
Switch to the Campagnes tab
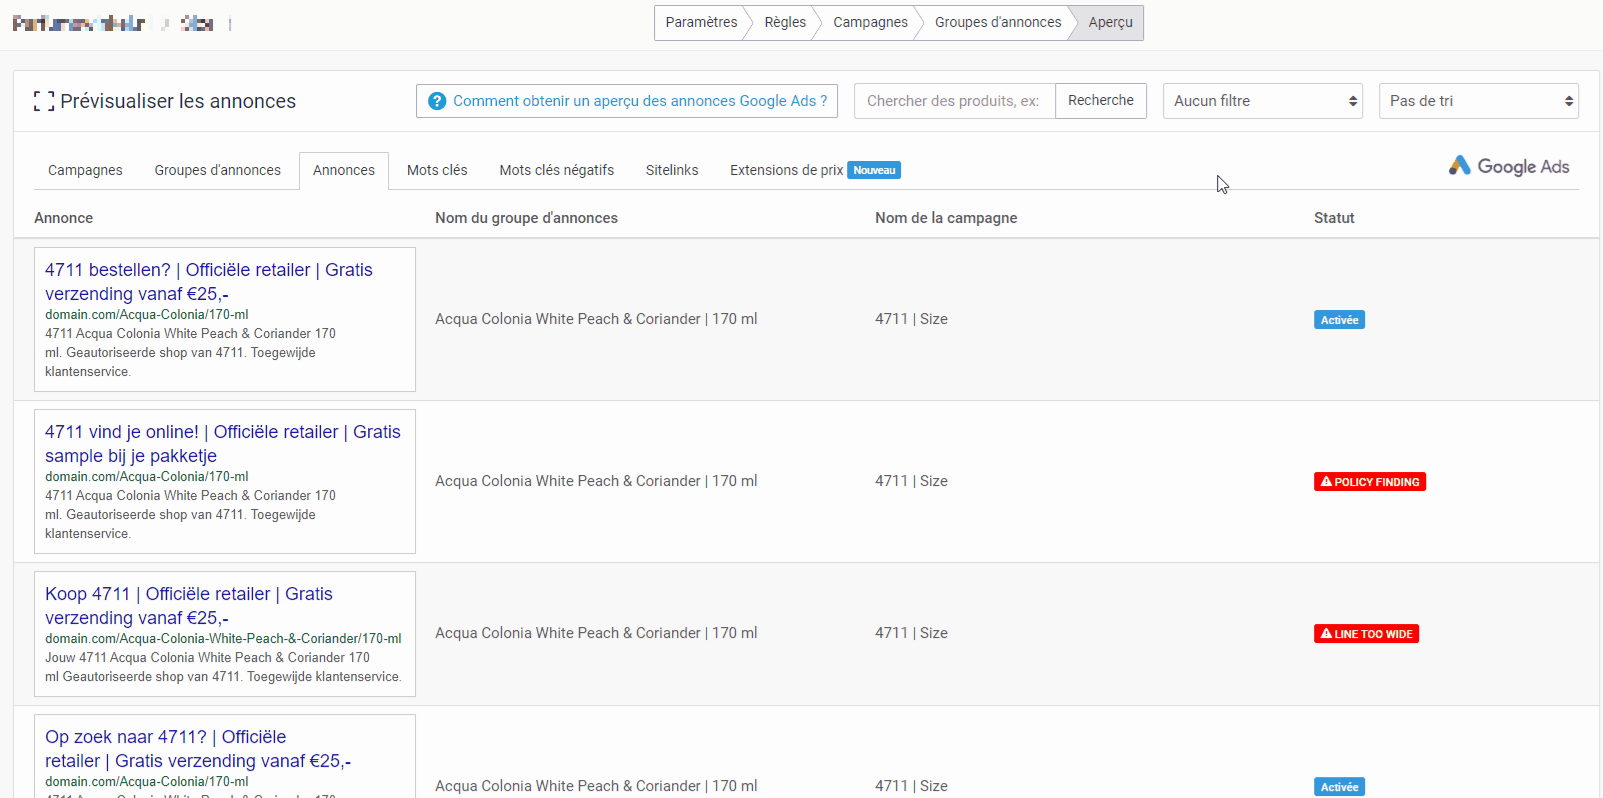85,170
